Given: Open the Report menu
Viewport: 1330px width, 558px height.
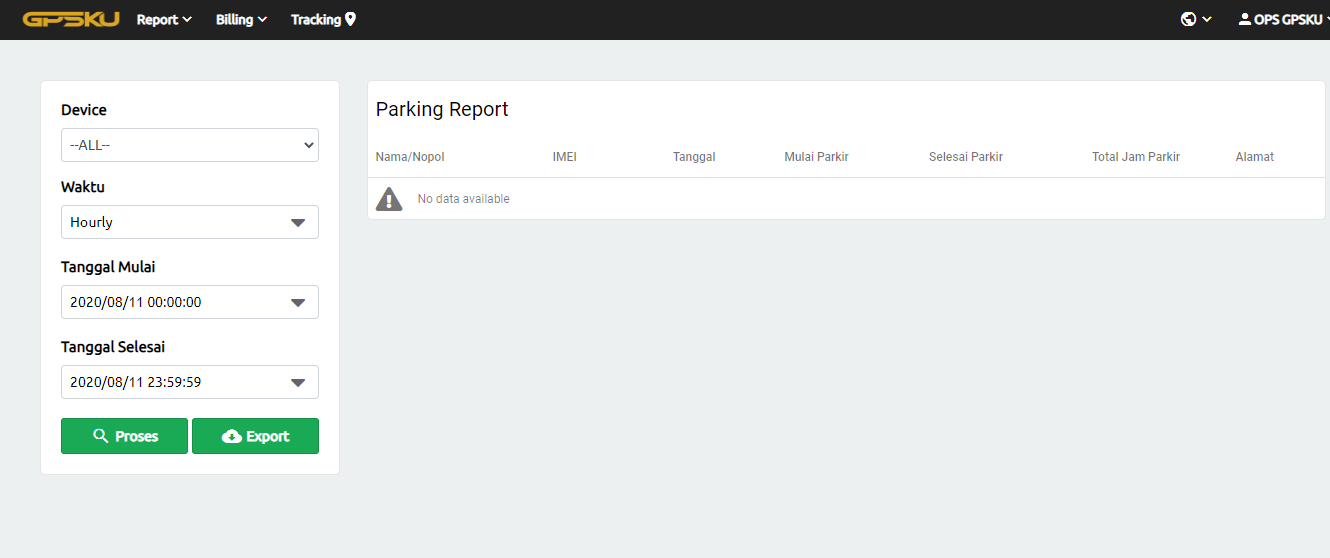Looking at the screenshot, I should point(164,19).
